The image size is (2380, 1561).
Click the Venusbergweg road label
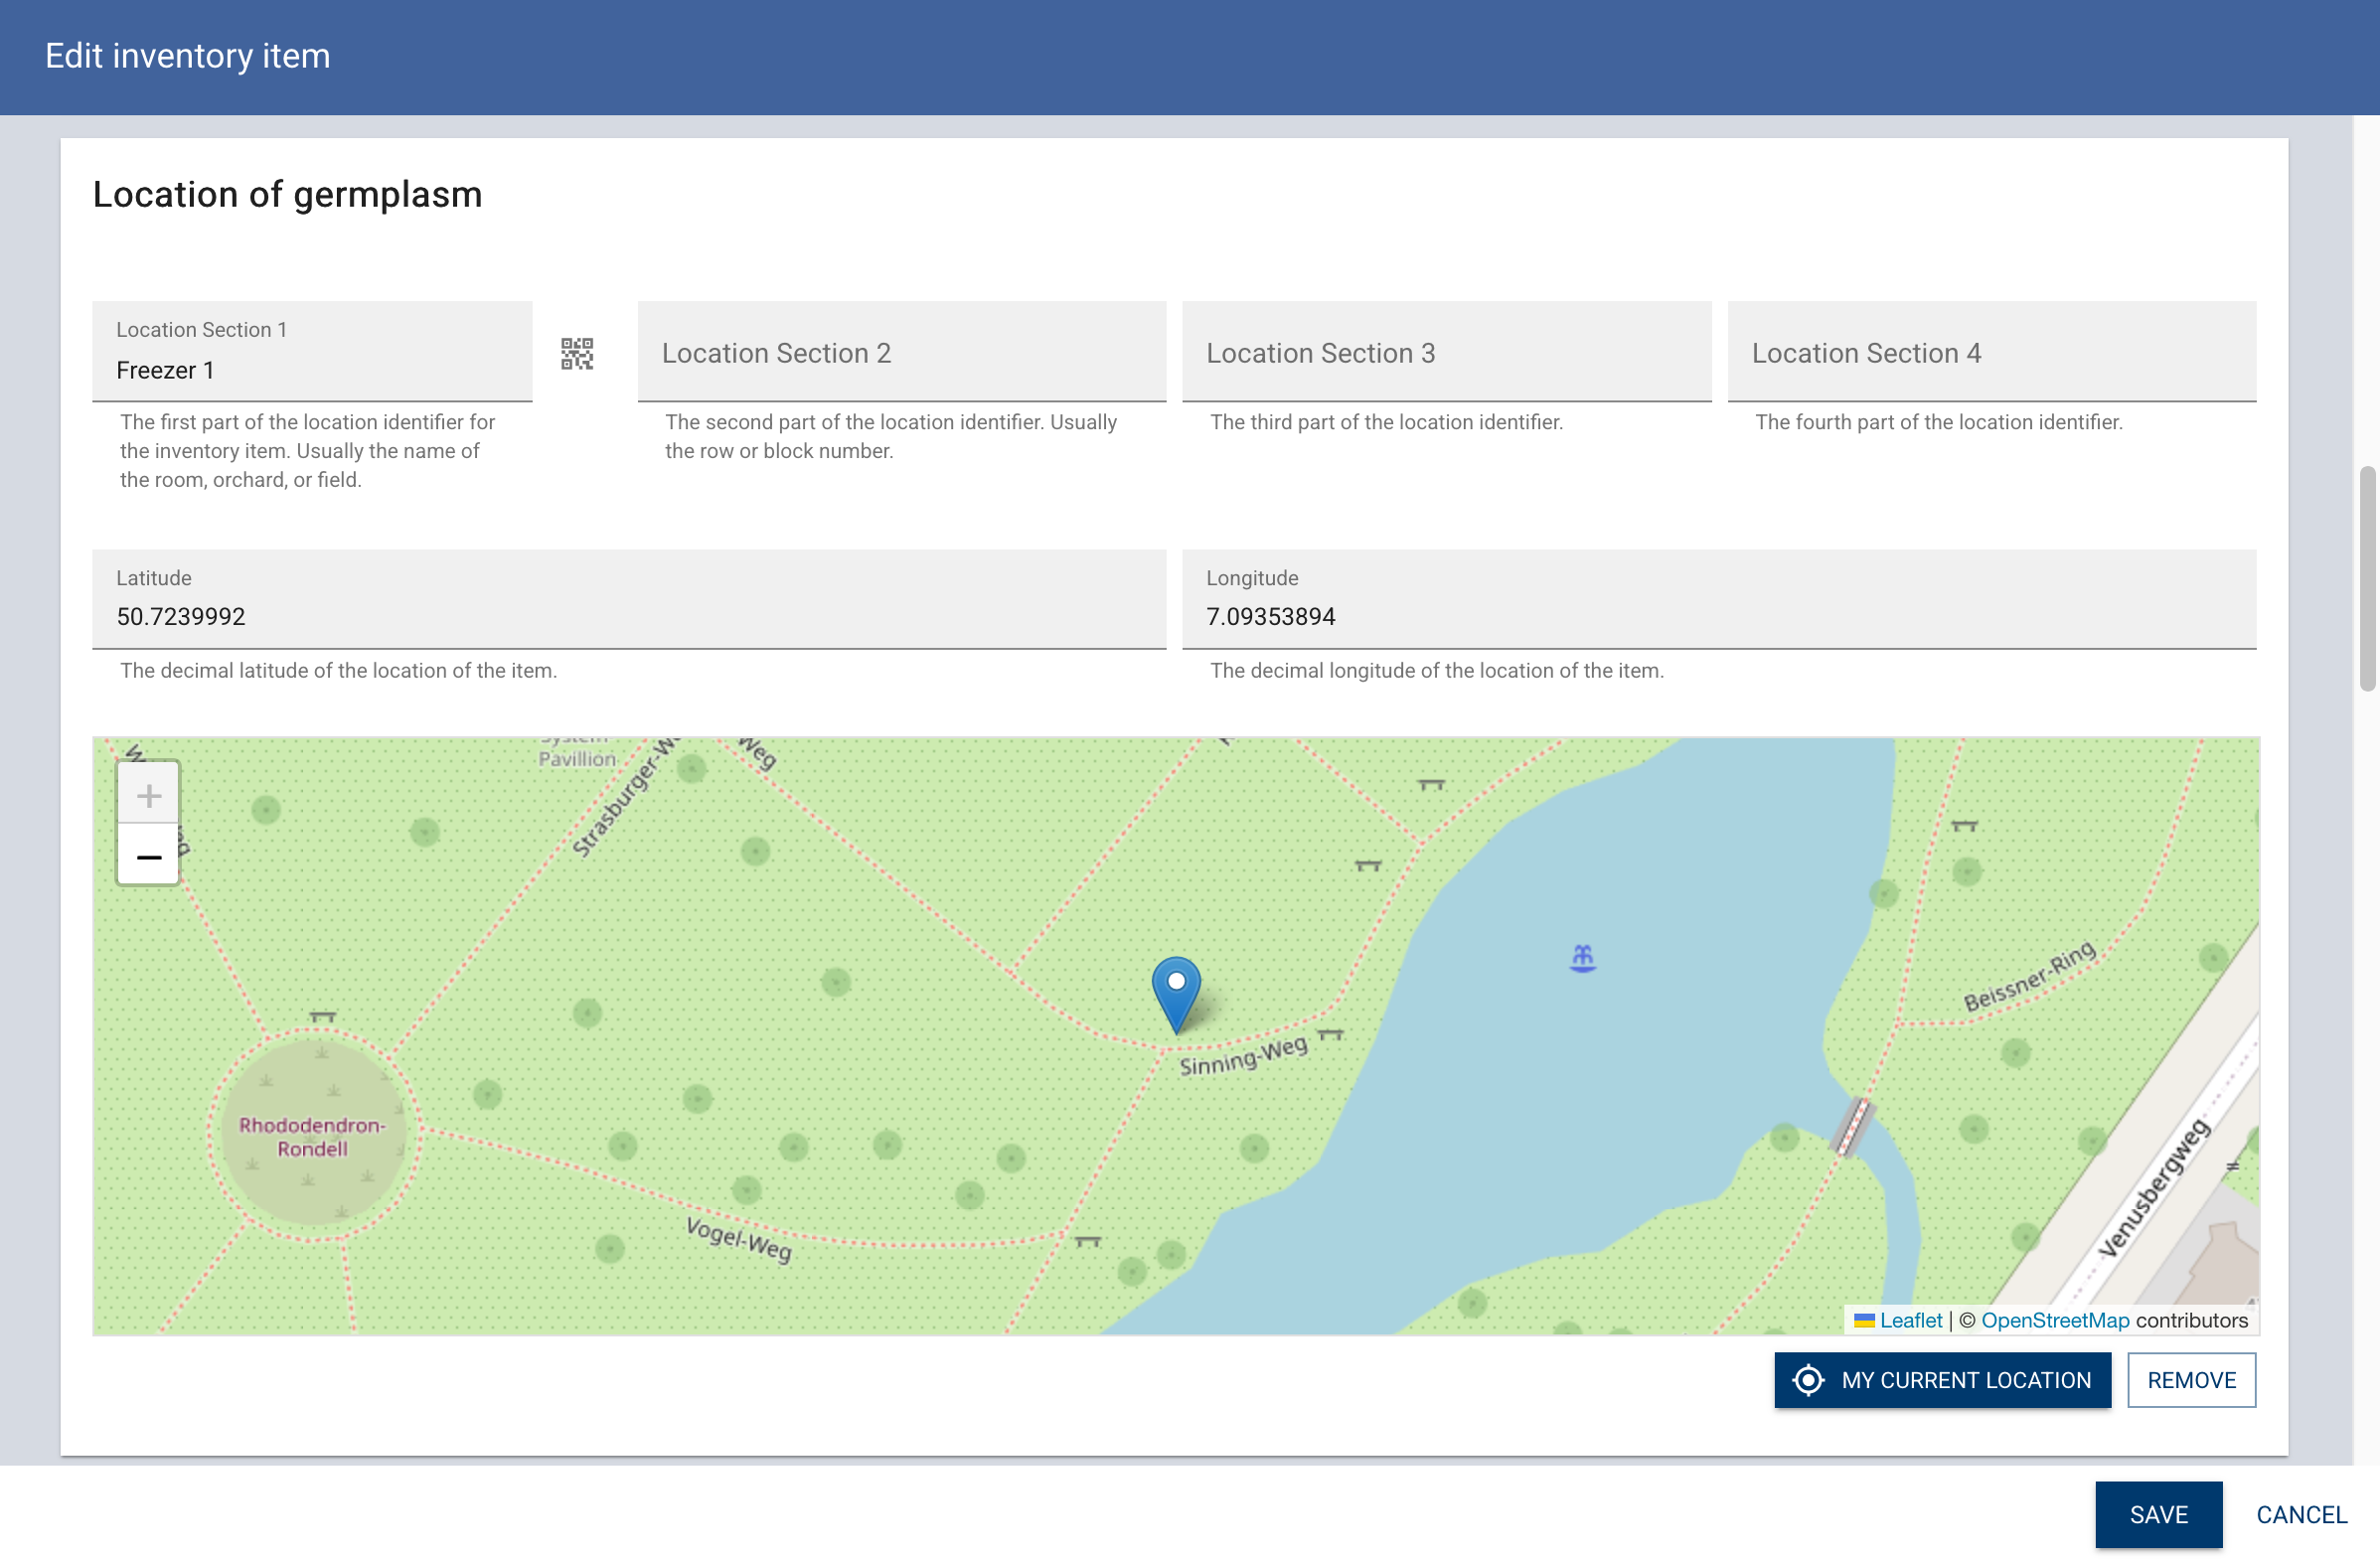click(x=2153, y=1188)
